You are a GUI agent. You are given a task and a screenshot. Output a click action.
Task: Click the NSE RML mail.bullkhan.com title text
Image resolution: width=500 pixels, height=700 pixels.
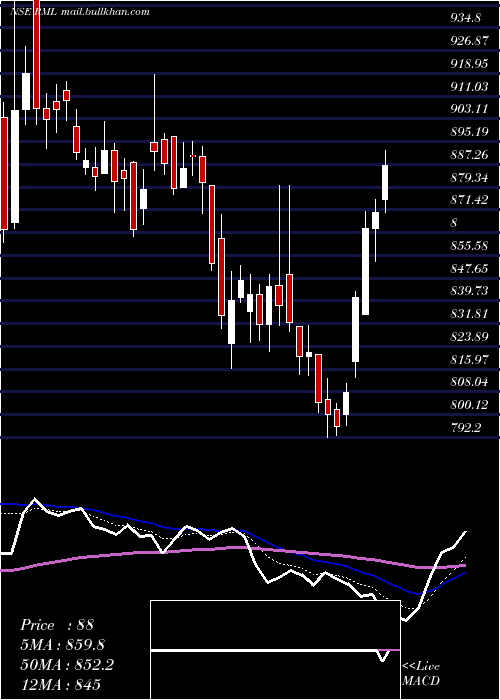[x=79, y=12]
